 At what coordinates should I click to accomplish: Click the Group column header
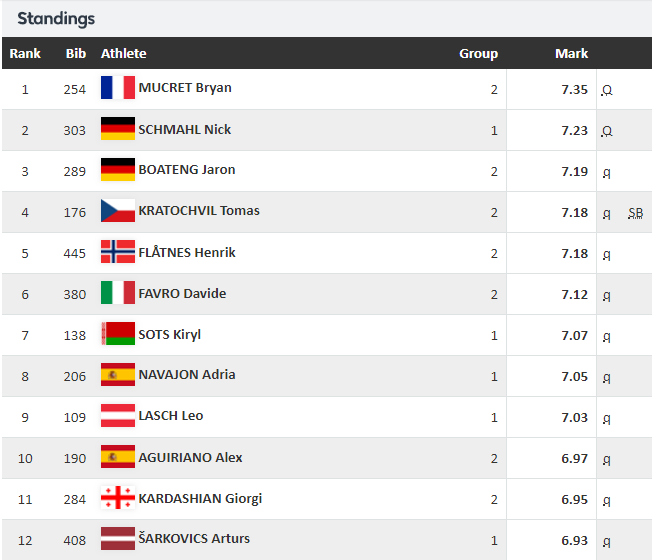click(x=478, y=54)
